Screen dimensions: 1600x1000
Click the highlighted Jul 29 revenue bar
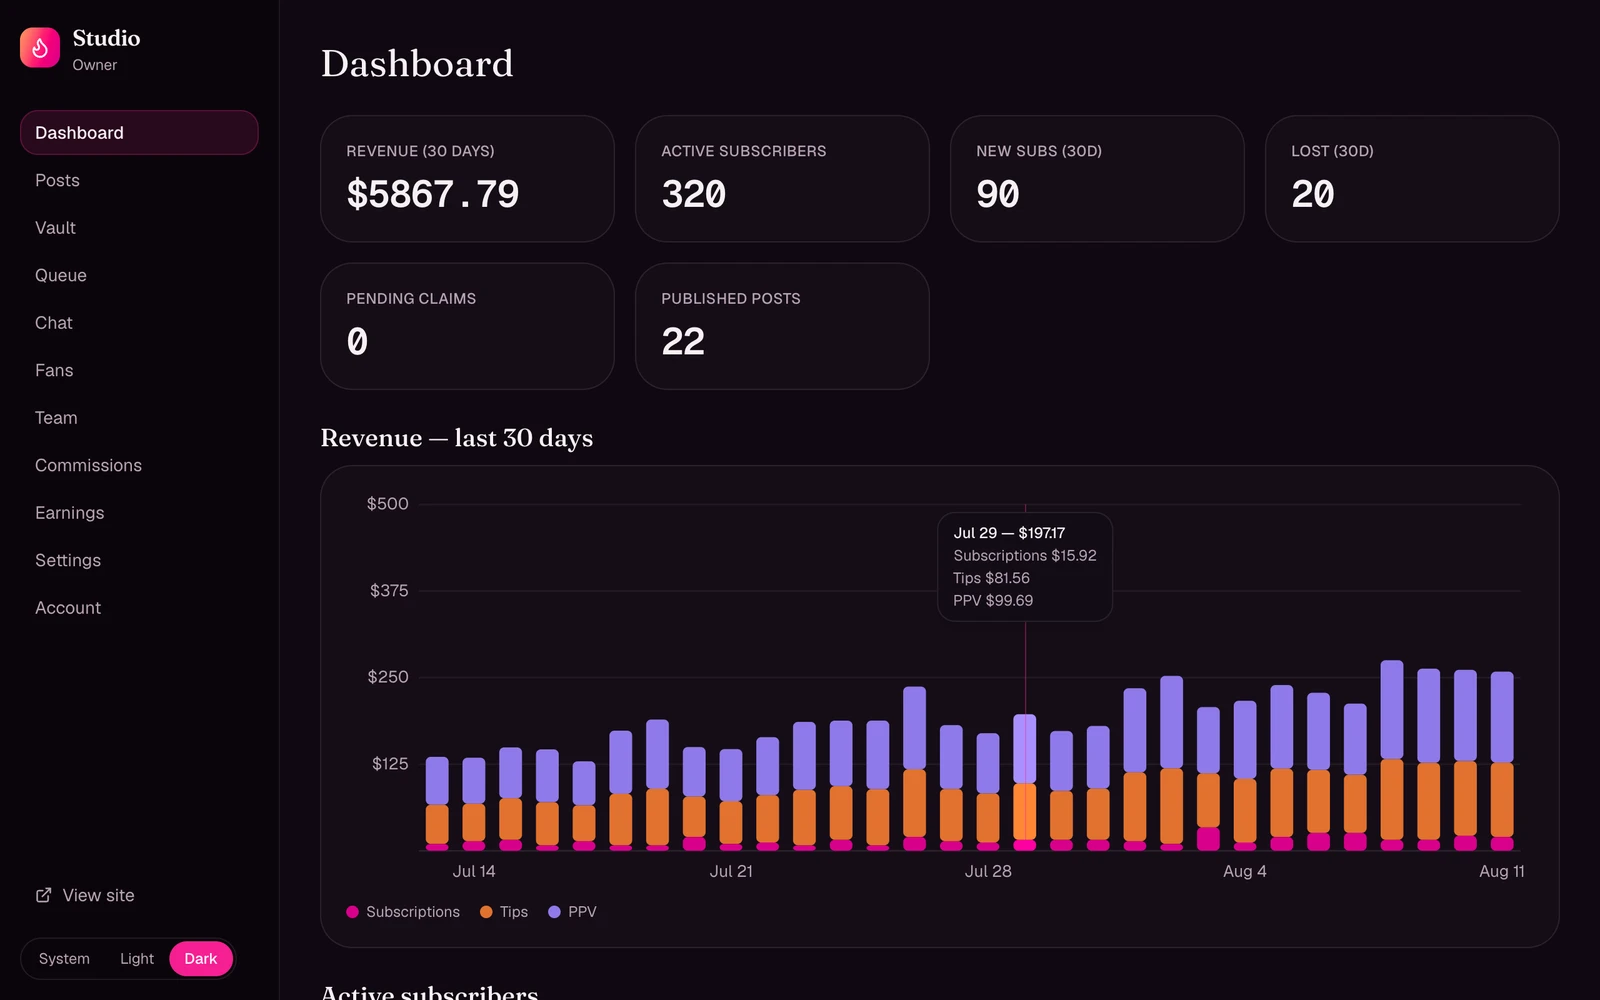(1025, 782)
